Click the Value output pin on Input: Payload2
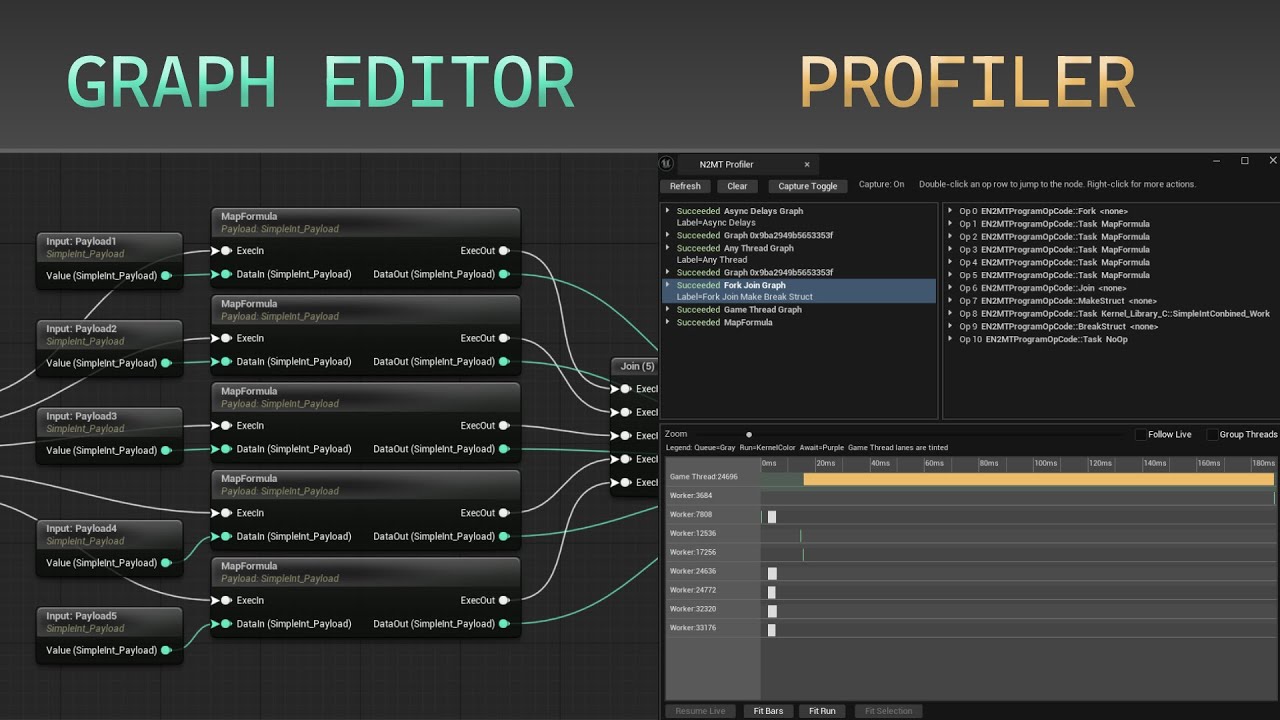This screenshot has height=720, width=1280. pyautogui.click(x=166, y=363)
